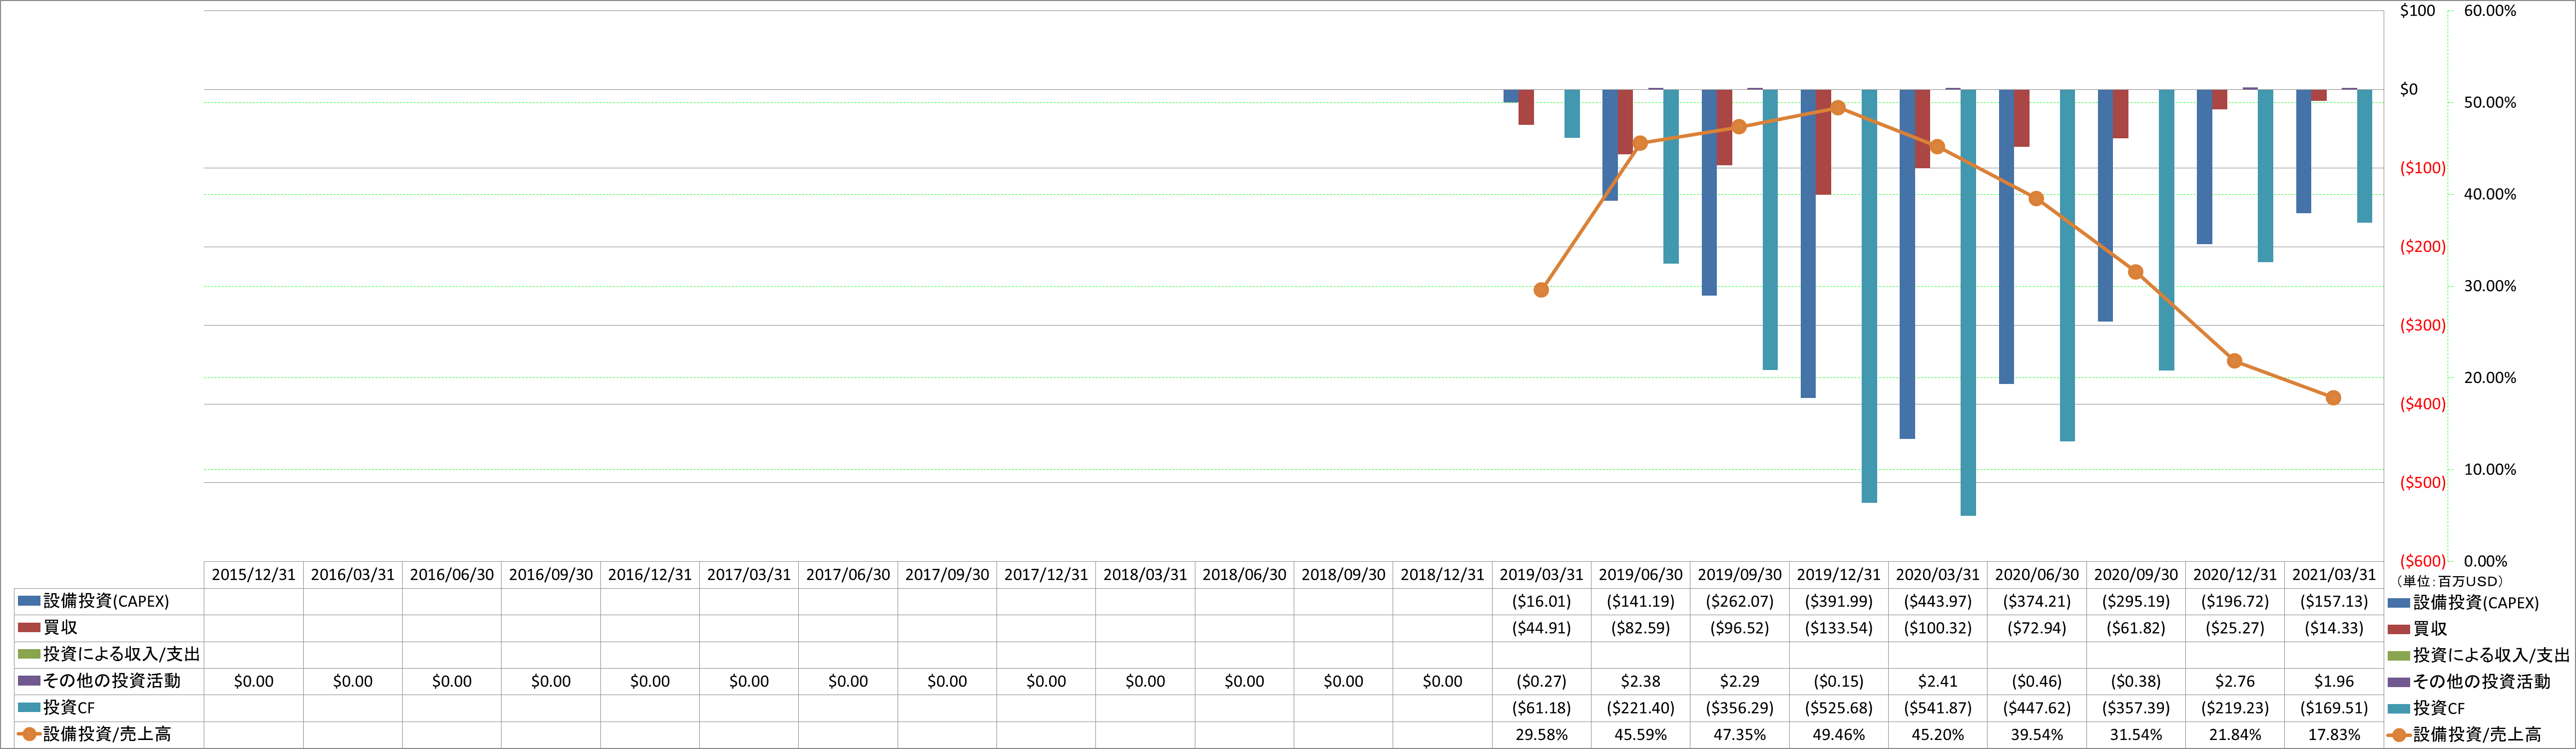Select the 設備投資/売上高 orange line legend on right
2576x749 pixels.
(x=2398, y=735)
